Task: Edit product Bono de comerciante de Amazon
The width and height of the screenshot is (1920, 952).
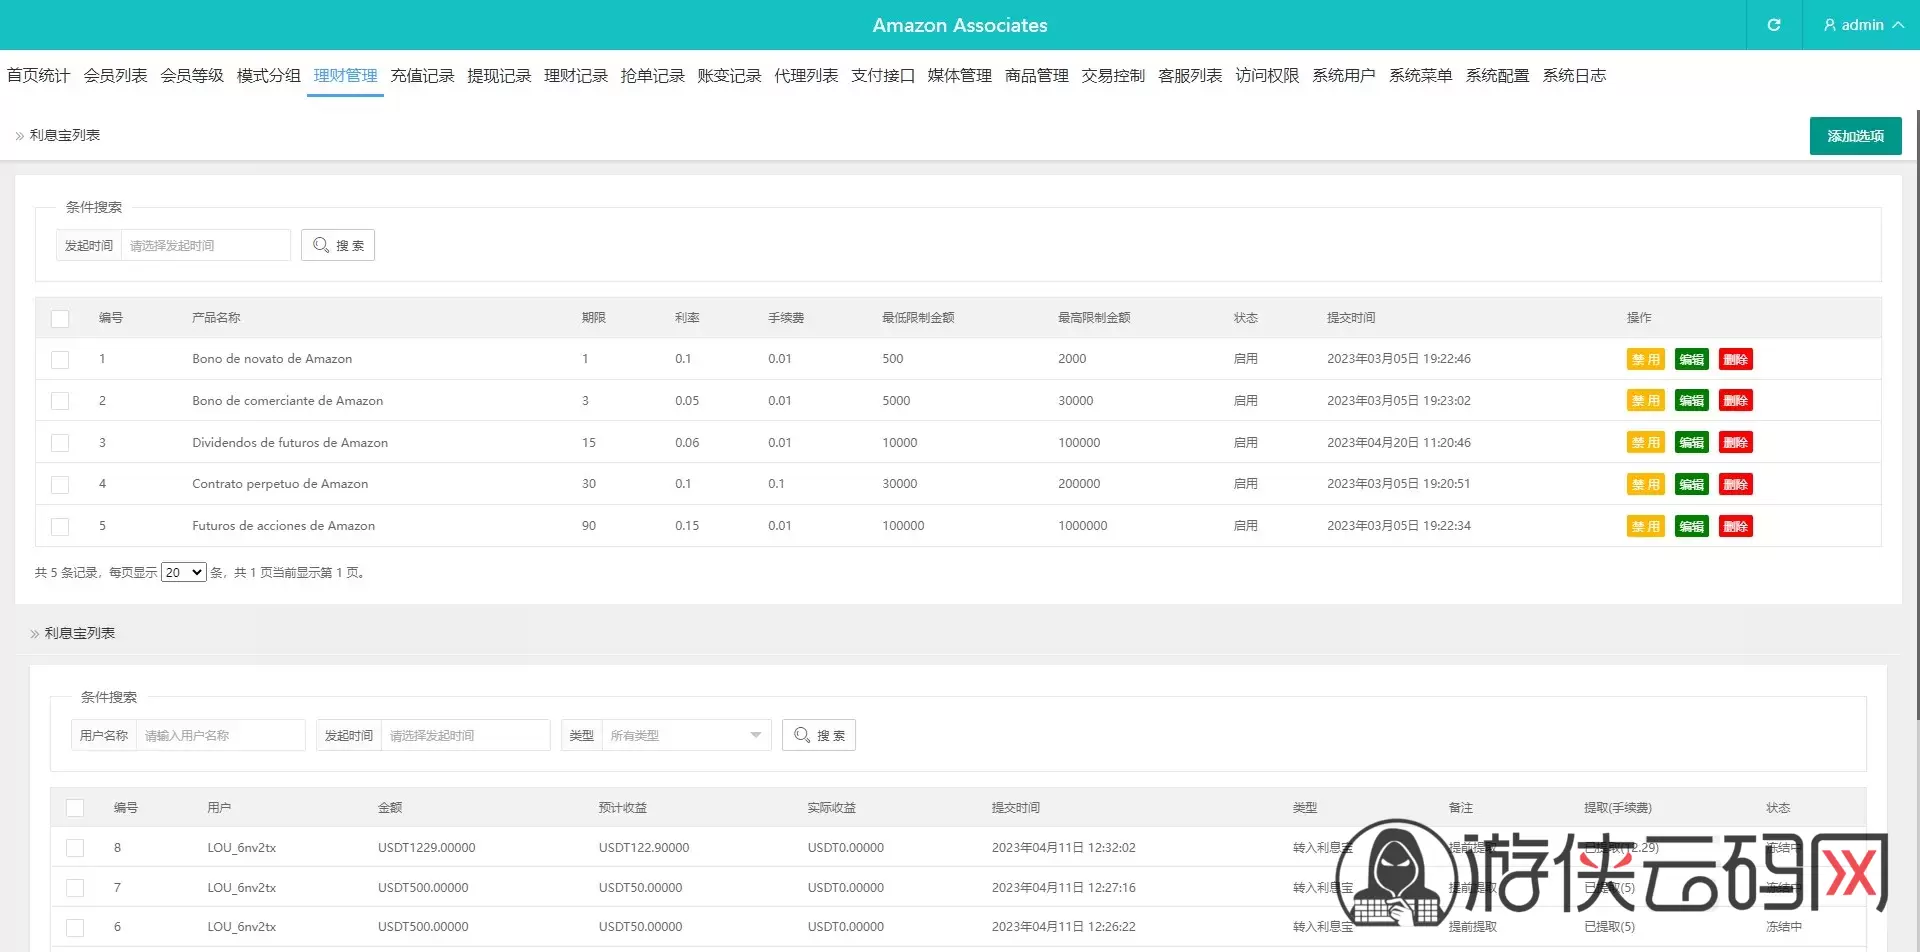Action: 1692,401
